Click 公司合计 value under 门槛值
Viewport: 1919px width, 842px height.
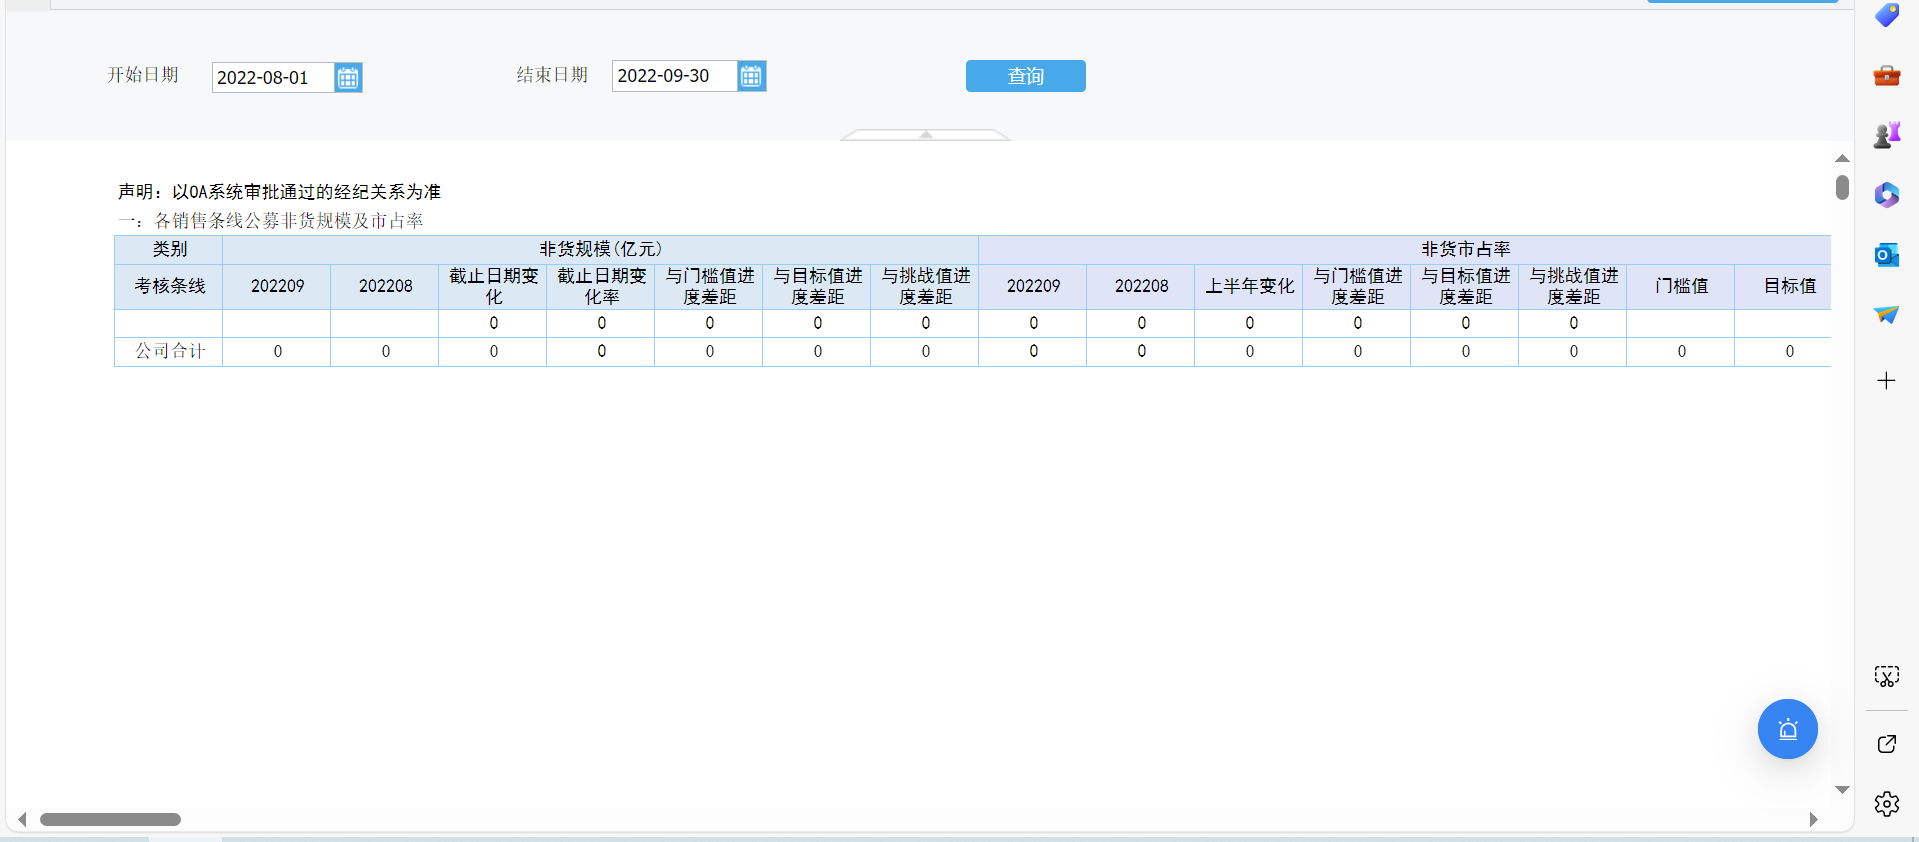tap(1681, 351)
